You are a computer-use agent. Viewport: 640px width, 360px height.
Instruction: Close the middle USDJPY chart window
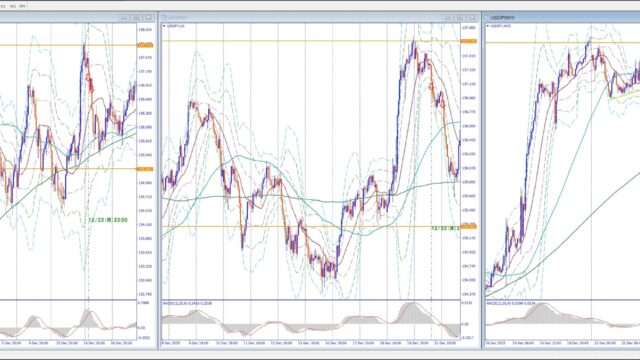tap(473, 18)
